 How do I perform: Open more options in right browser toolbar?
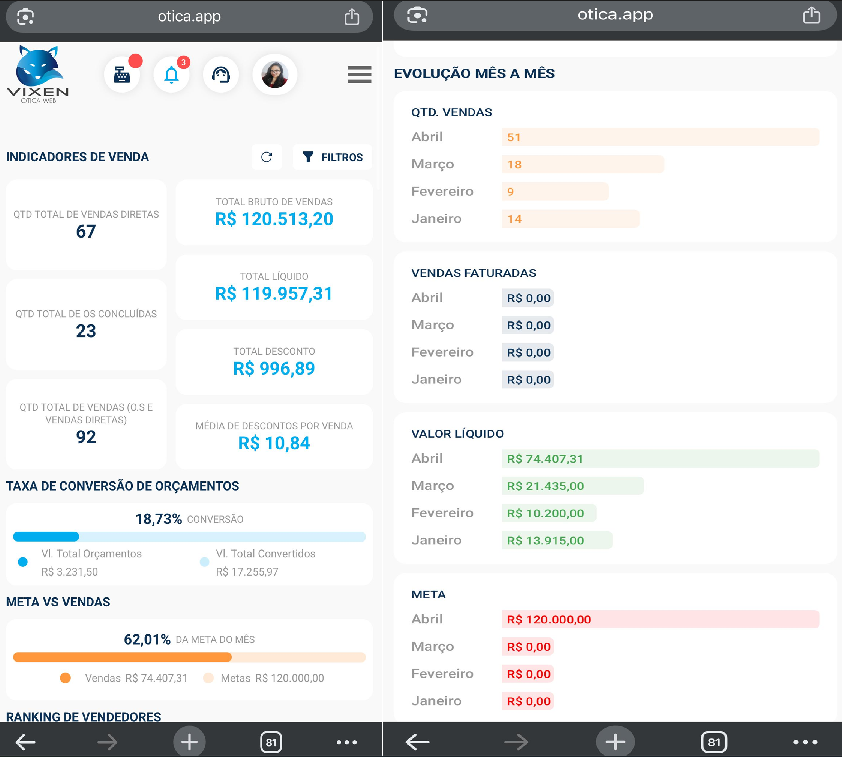pyautogui.click(x=805, y=742)
